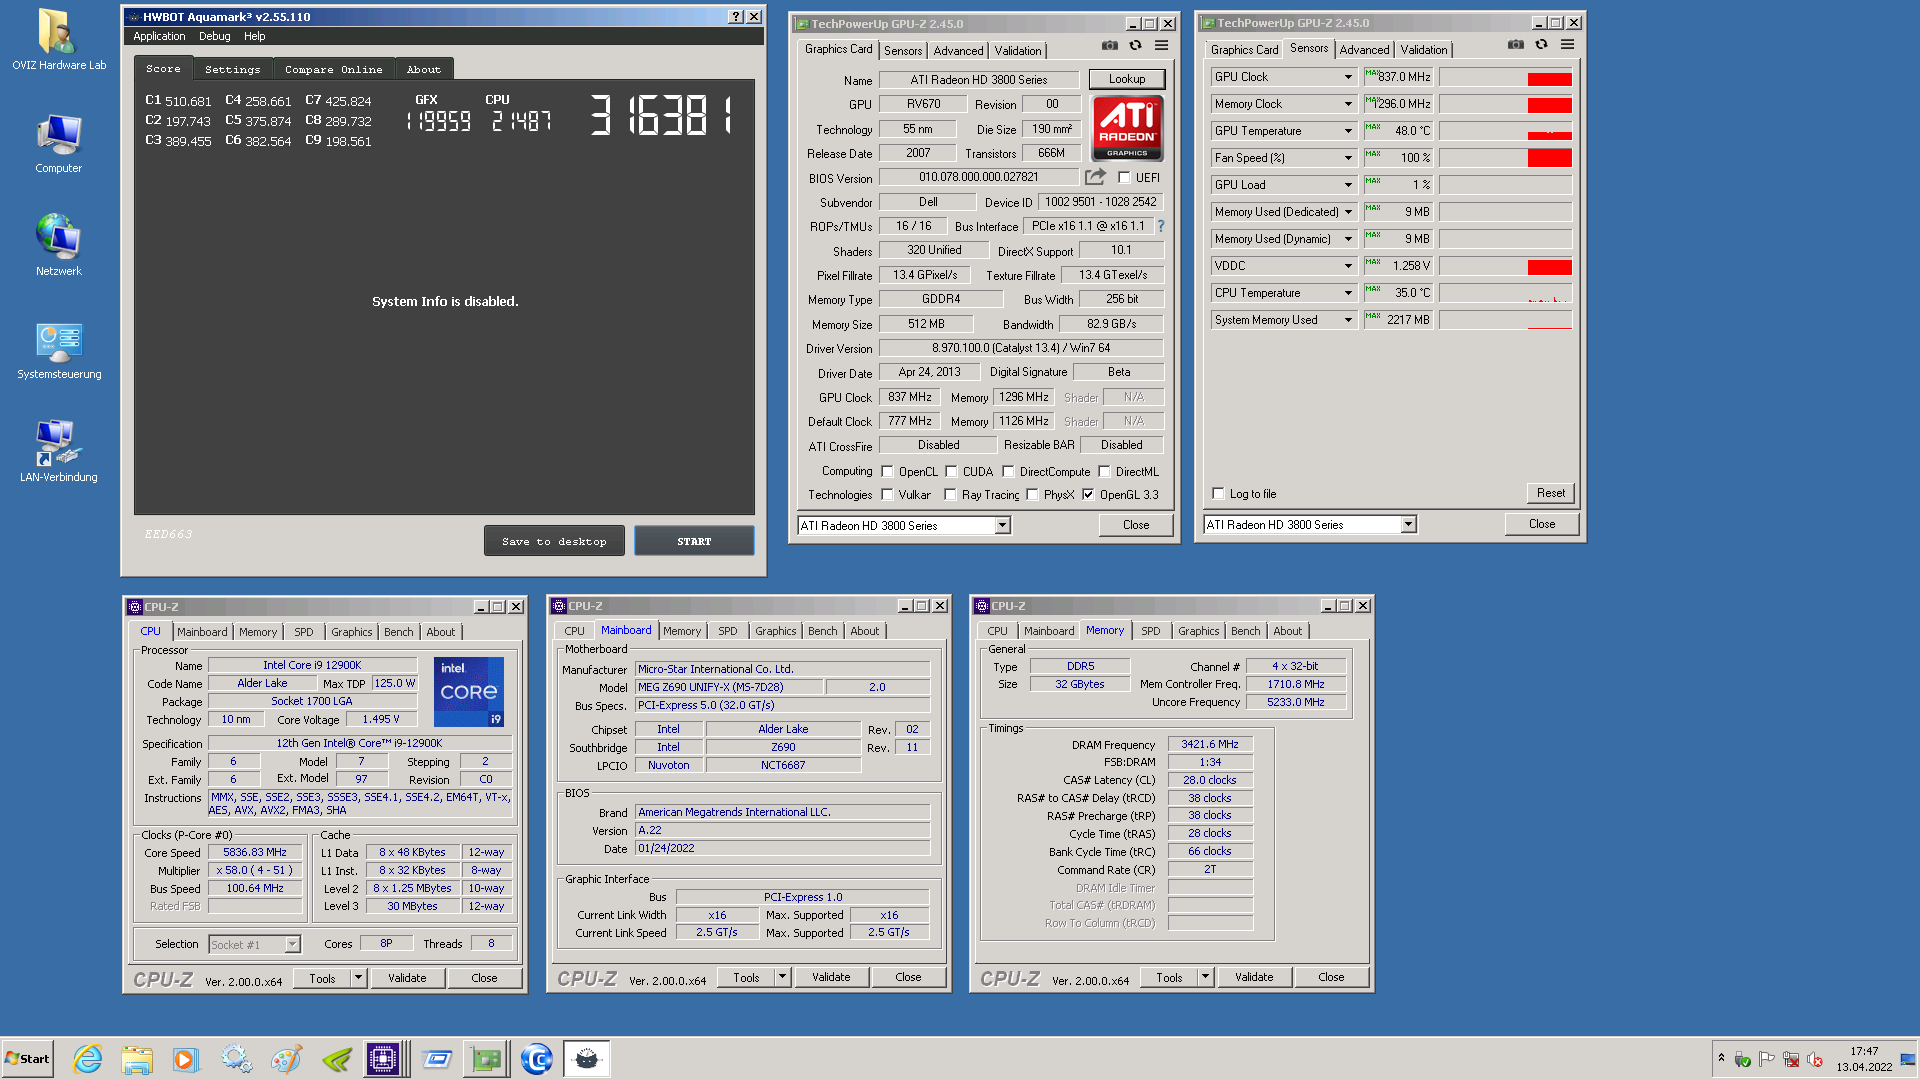Open the Netzwerk desktop icon
The image size is (1920, 1080).
58,245
